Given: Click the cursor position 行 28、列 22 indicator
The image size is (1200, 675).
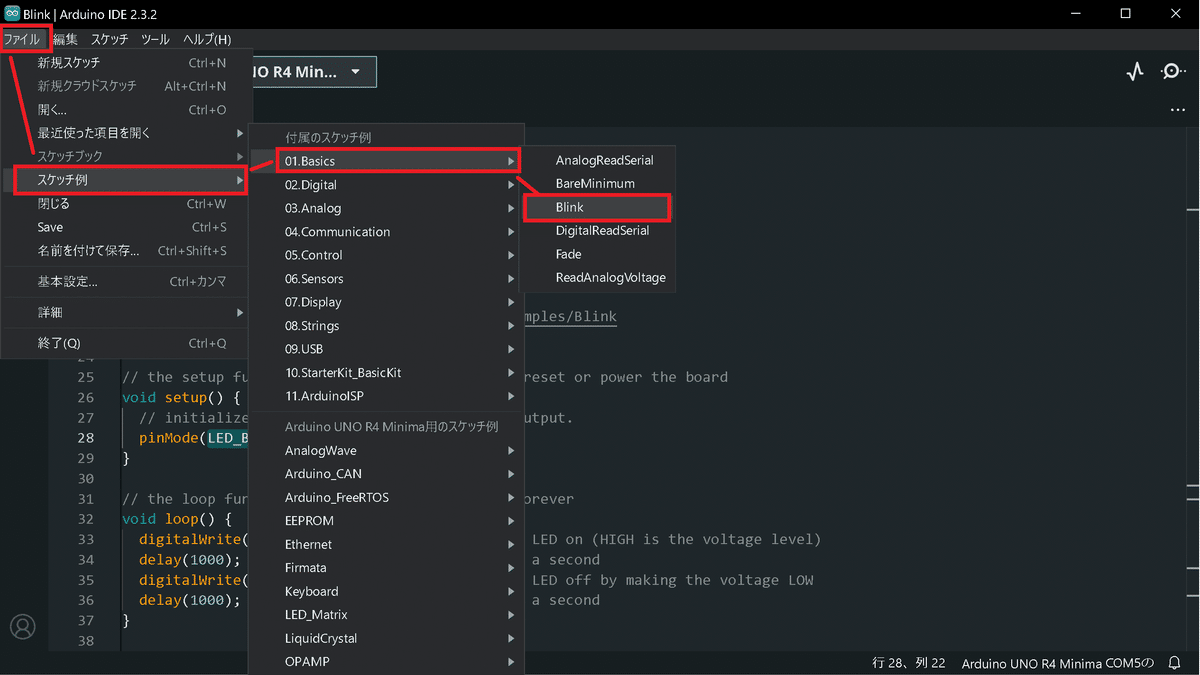Looking at the screenshot, I should 908,663.
